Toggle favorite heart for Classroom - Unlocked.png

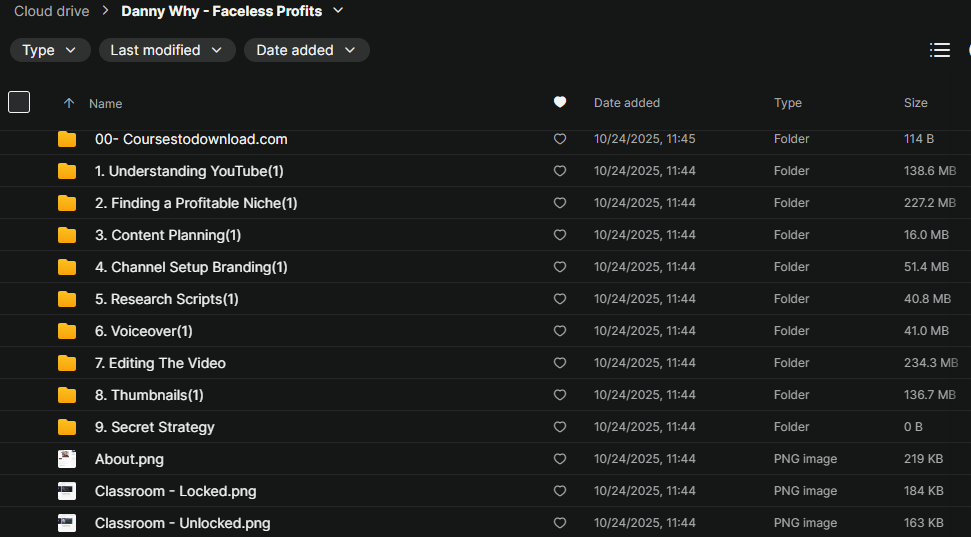click(x=560, y=523)
